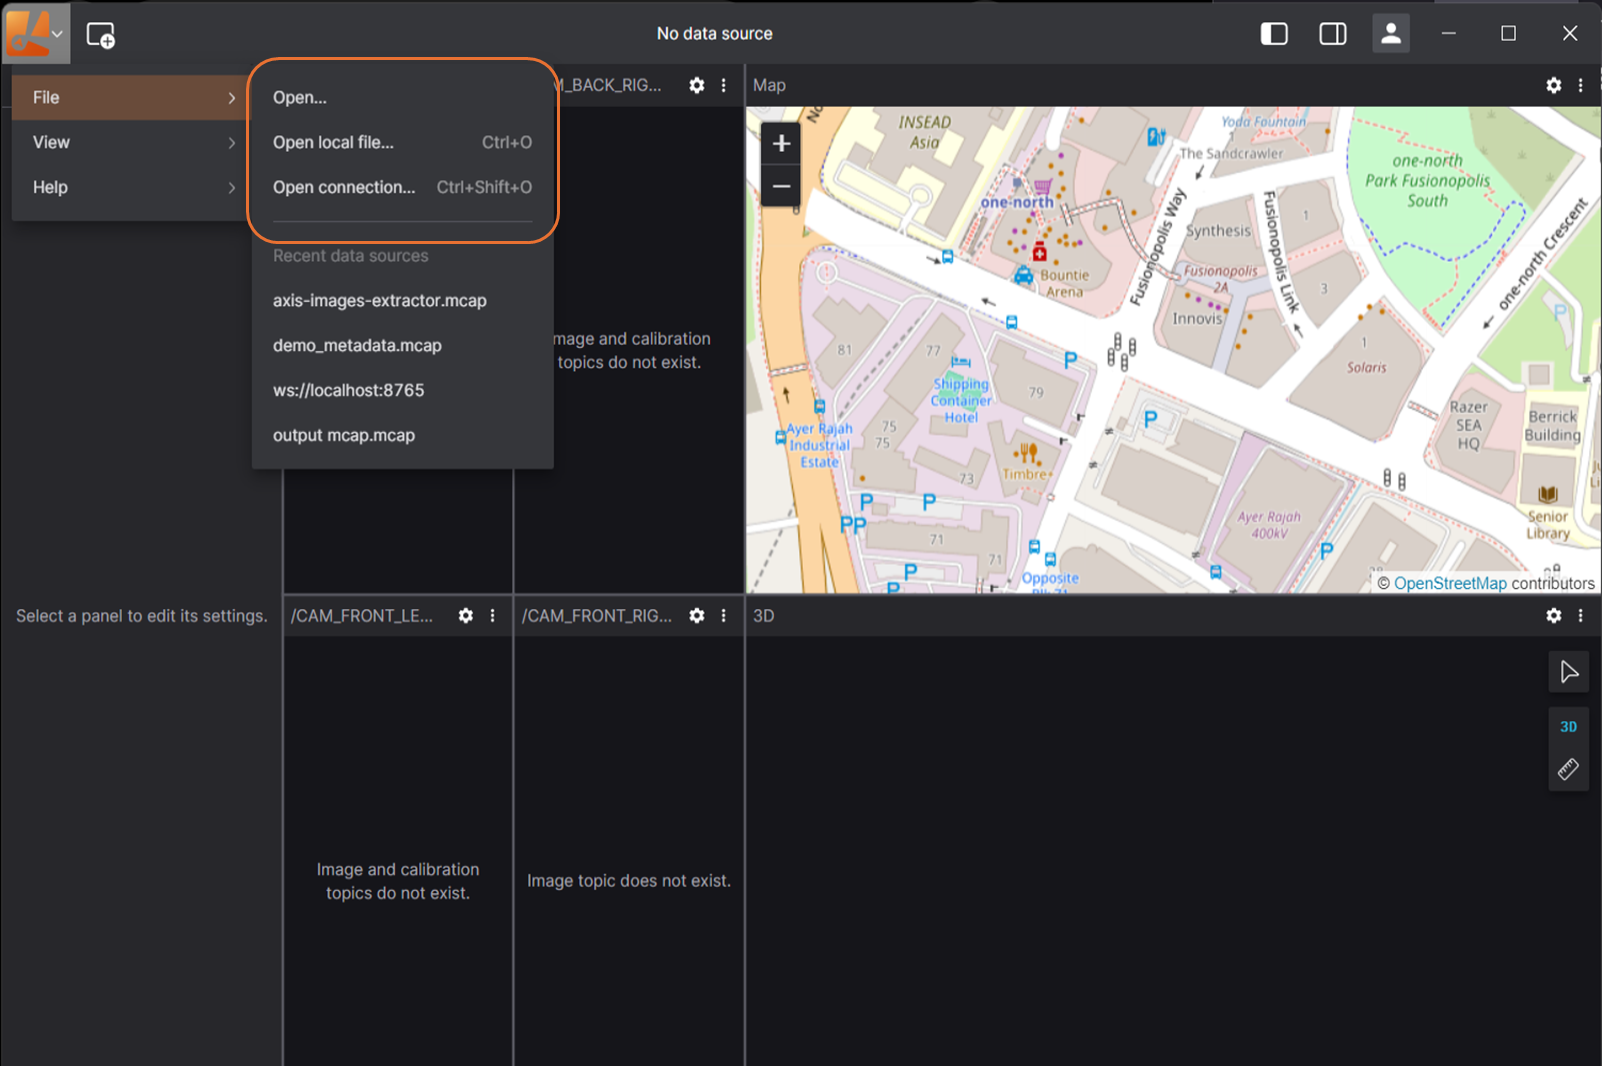The height and width of the screenshot is (1066, 1602).
Task: Open Map panel settings gear
Action: click(x=1553, y=85)
